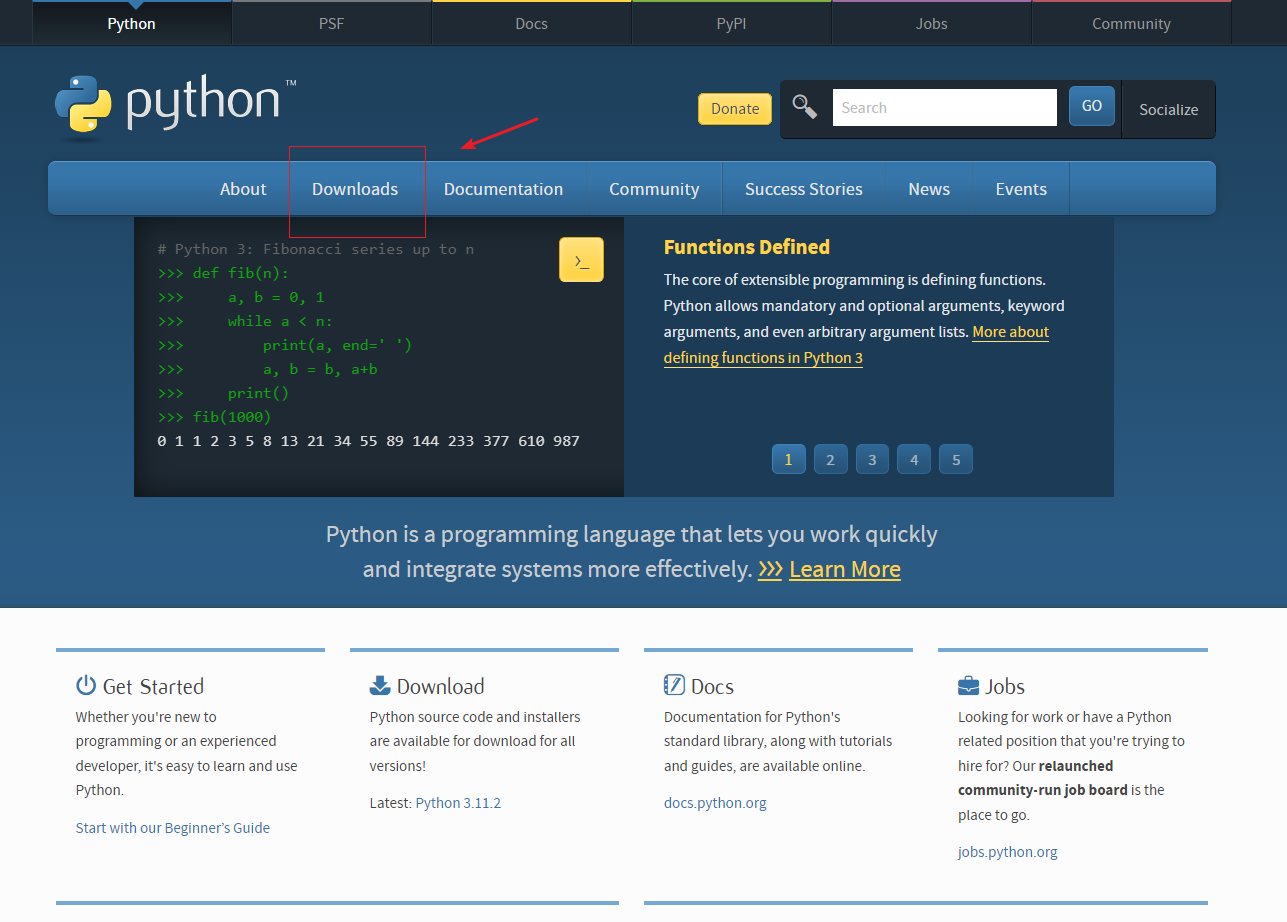Open the Documentation navigation menu
The image size is (1287, 922).
[x=503, y=189]
